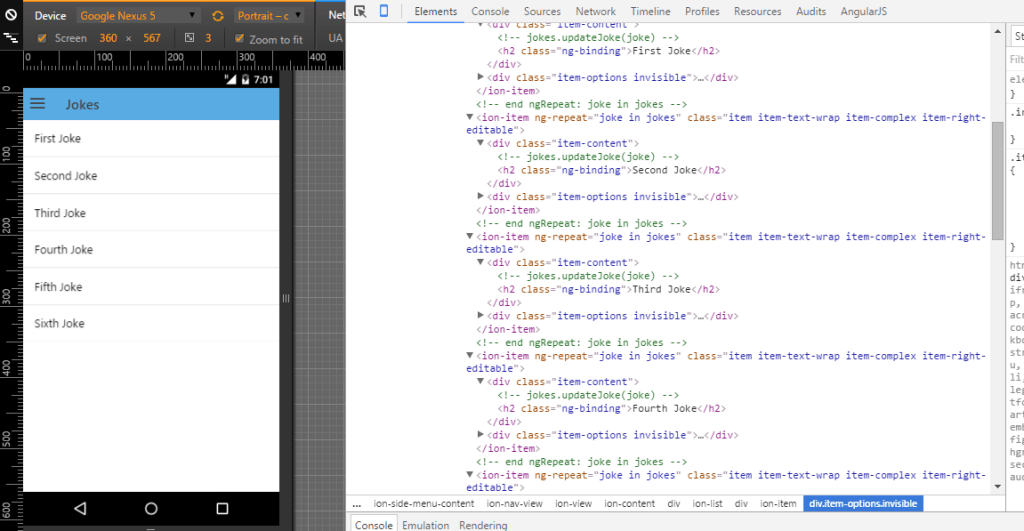Activate the inspect element cursor tool
The image size is (1024, 531).
tap(360, 11)
